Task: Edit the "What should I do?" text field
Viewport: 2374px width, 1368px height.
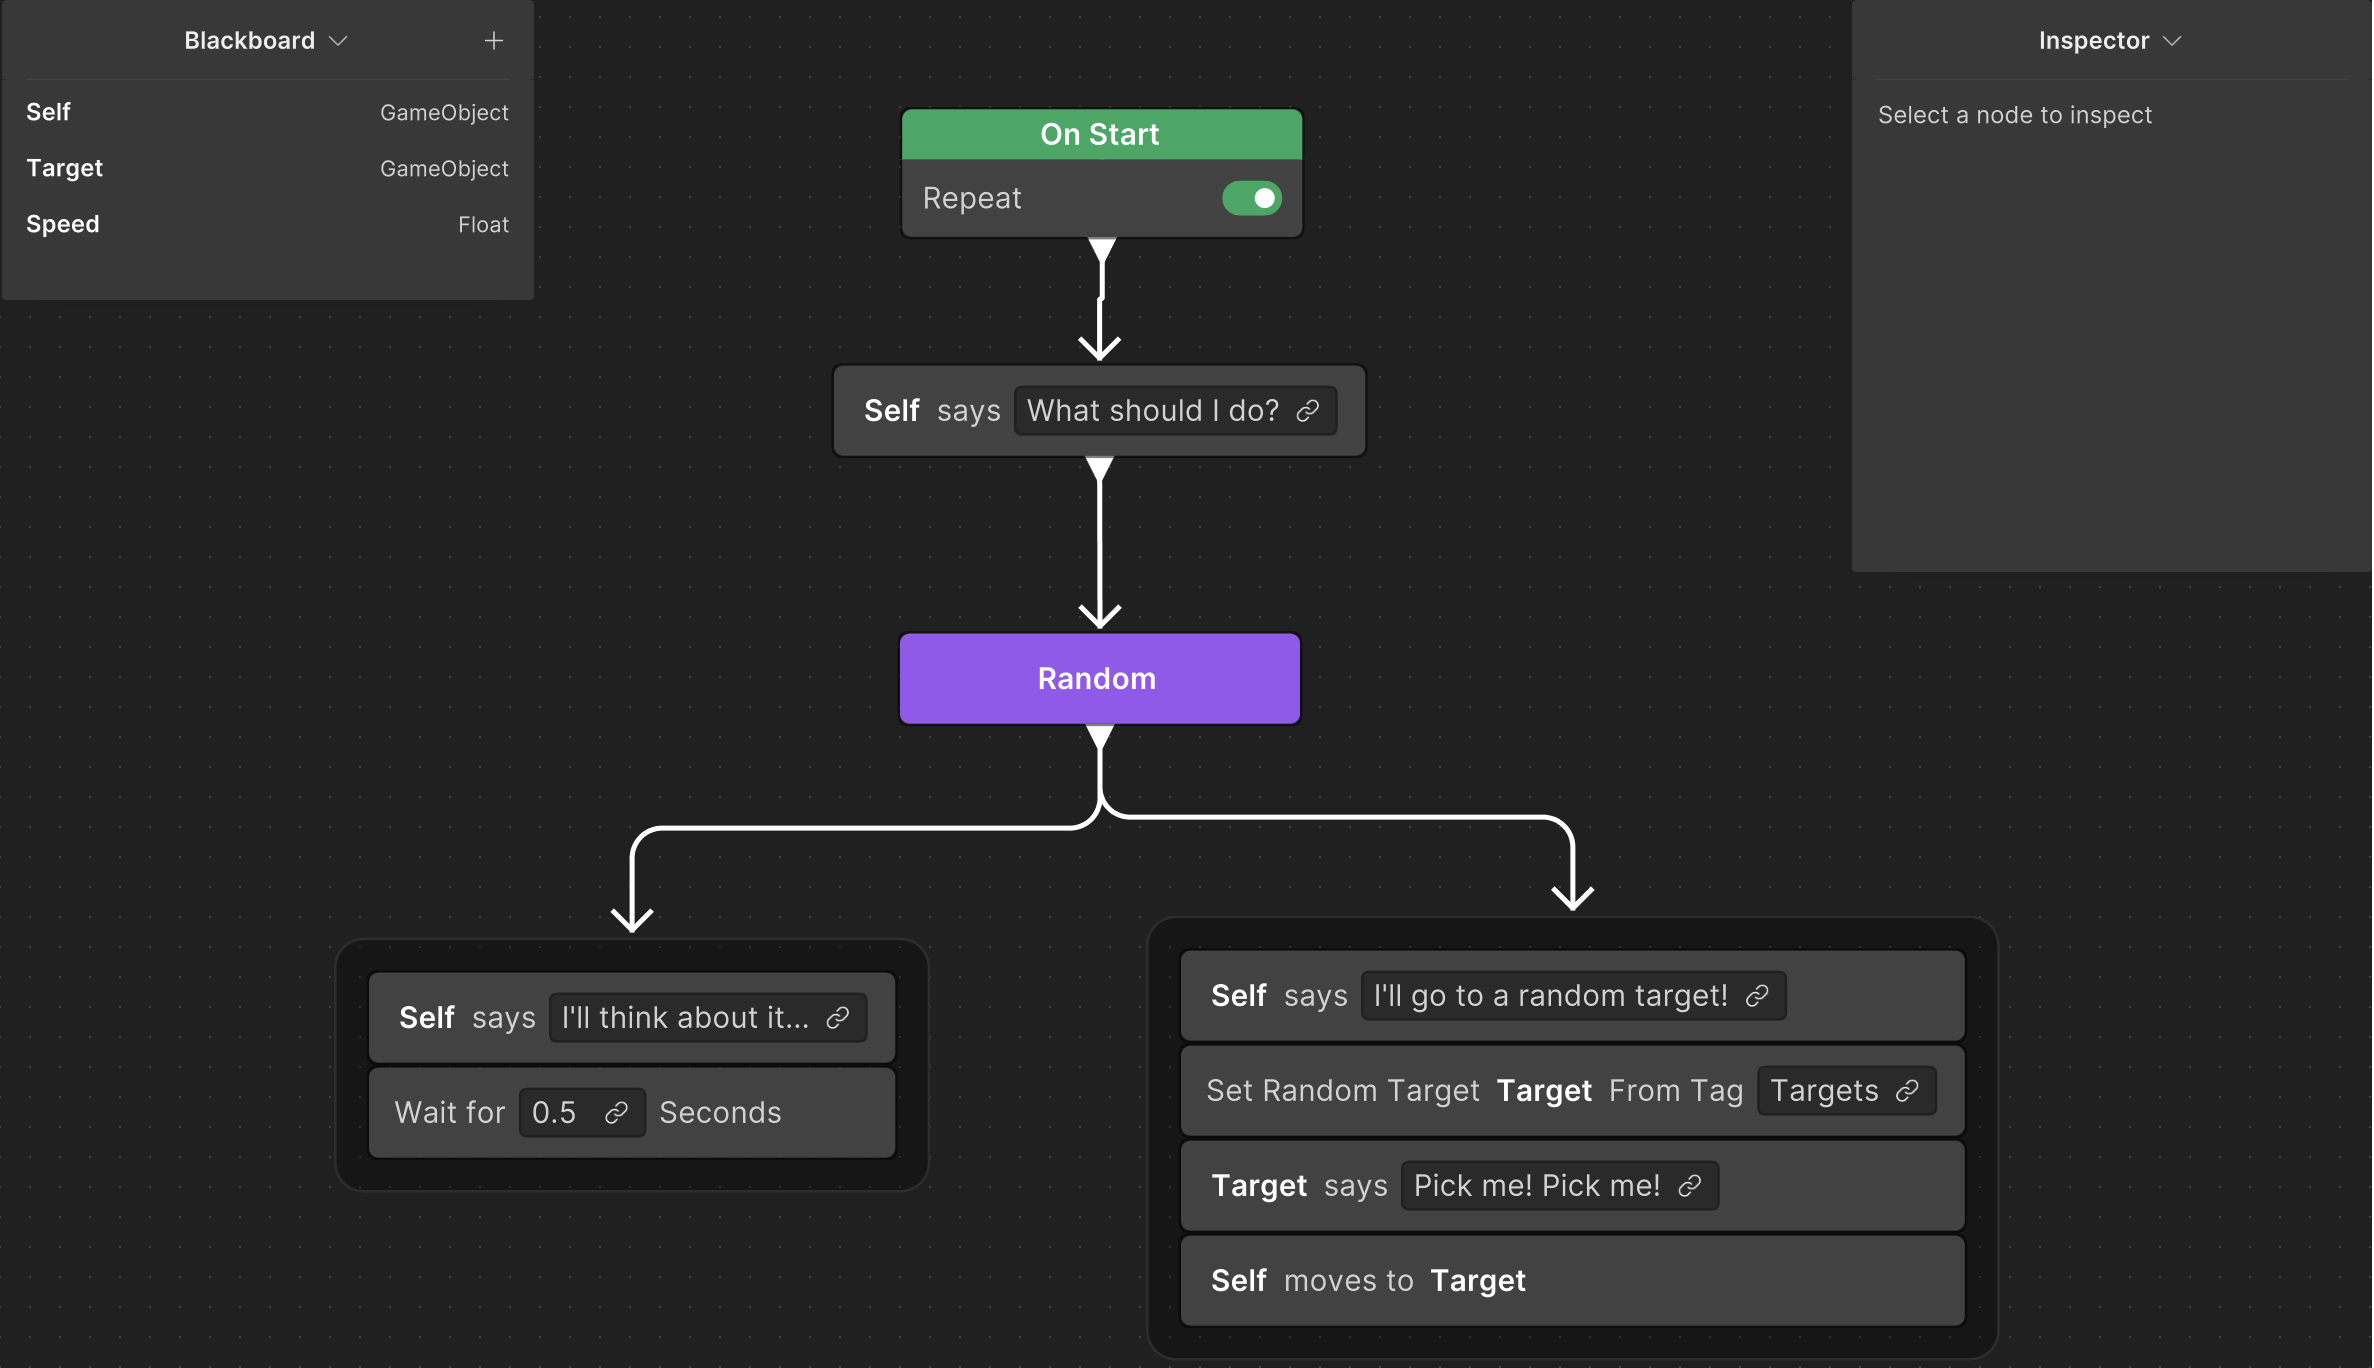Action: 1150,410
